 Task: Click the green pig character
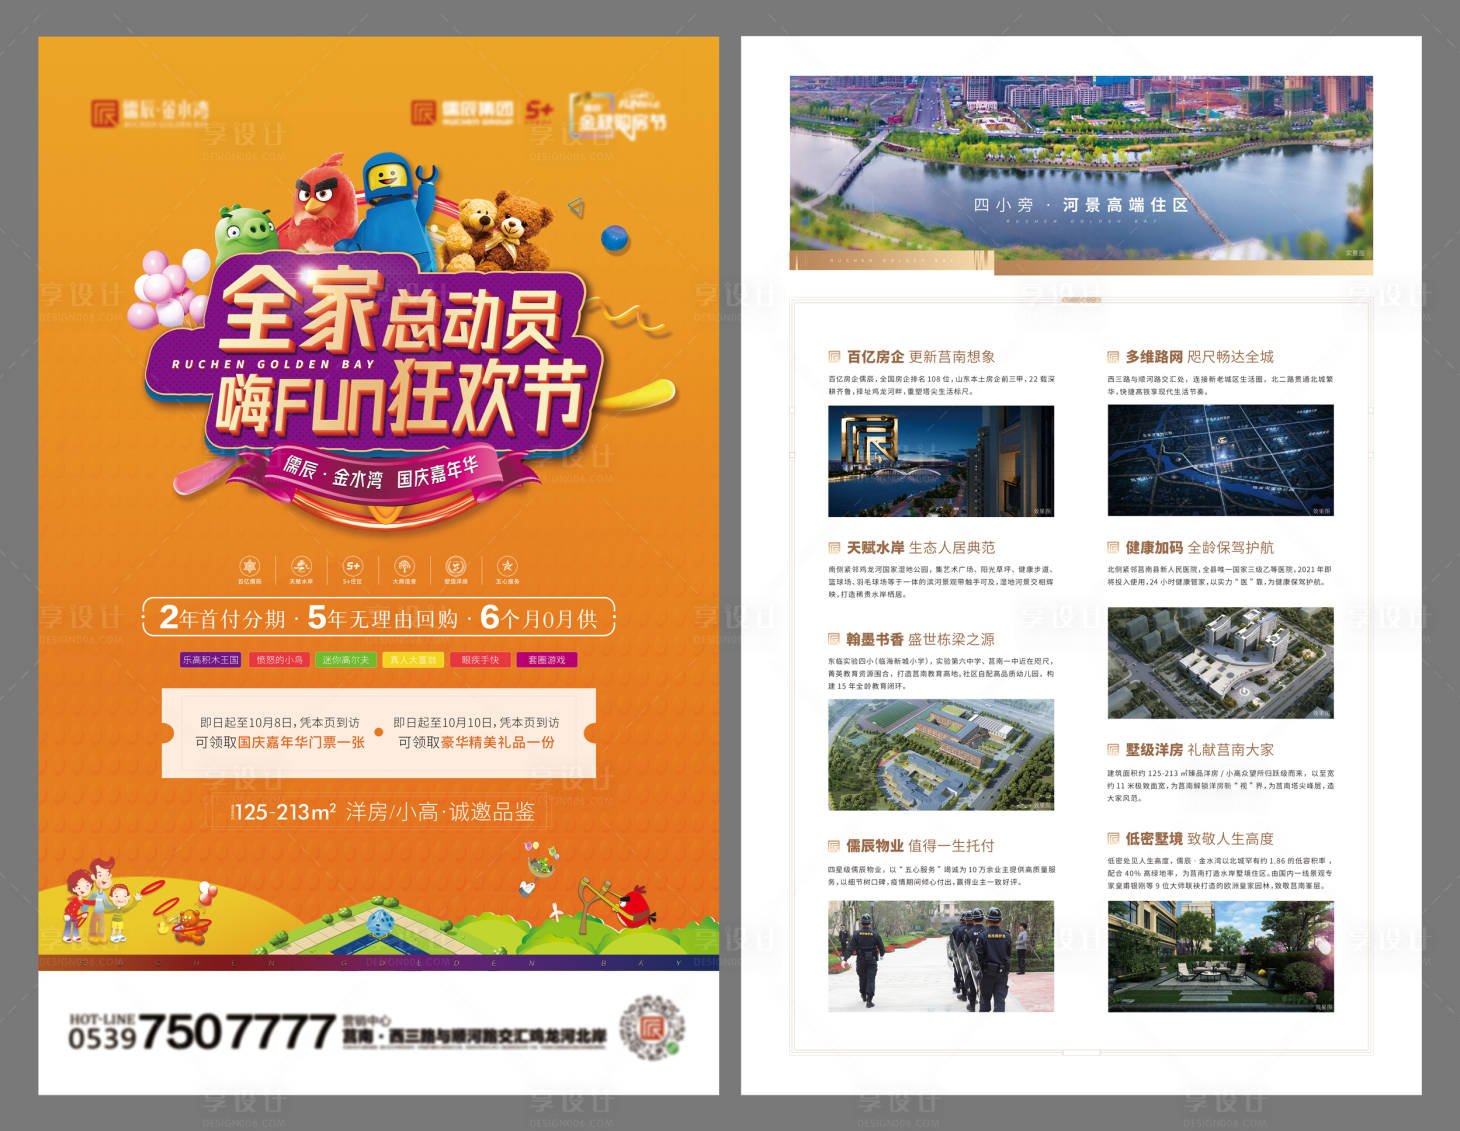pyautogui.click(x=245, y=235)
